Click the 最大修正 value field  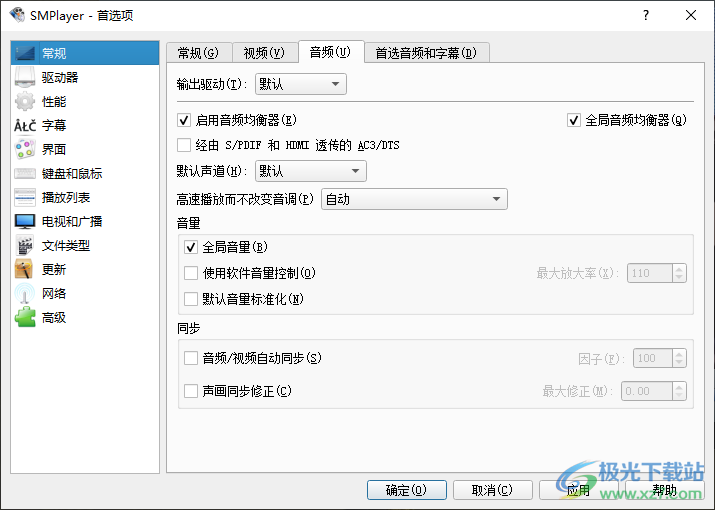(x=646, y=391)
